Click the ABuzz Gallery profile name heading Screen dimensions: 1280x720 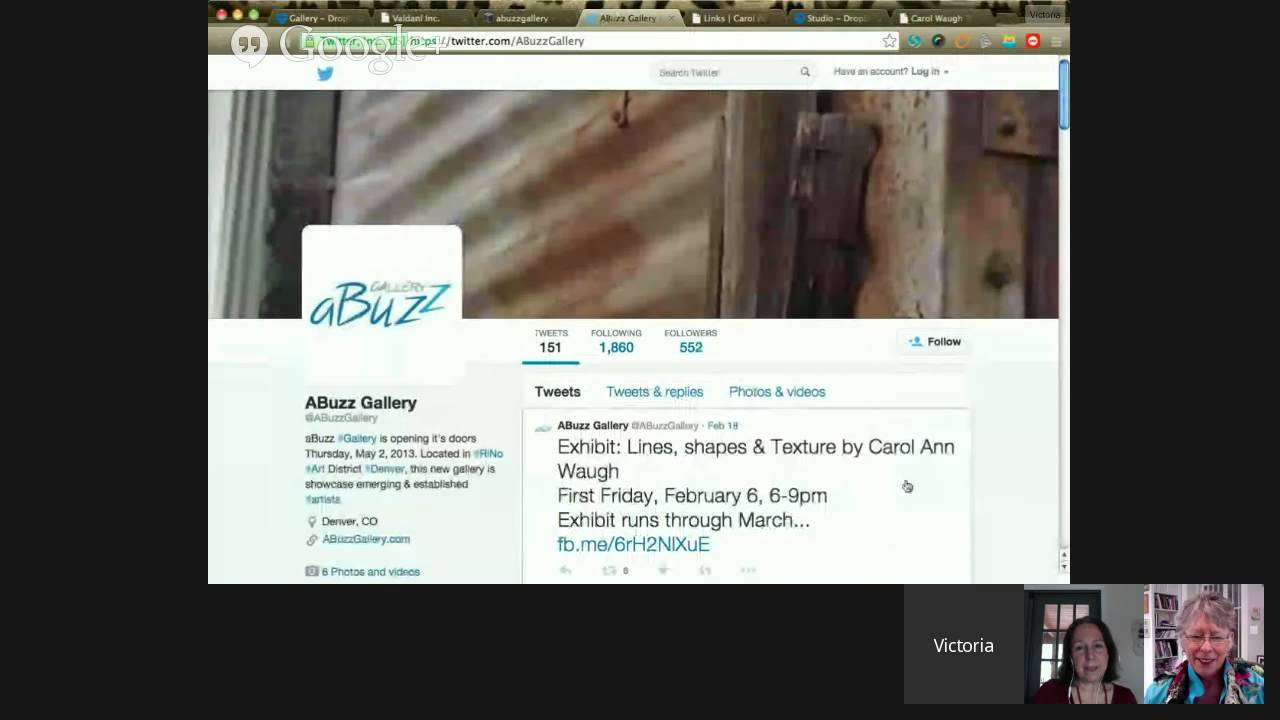361,403
